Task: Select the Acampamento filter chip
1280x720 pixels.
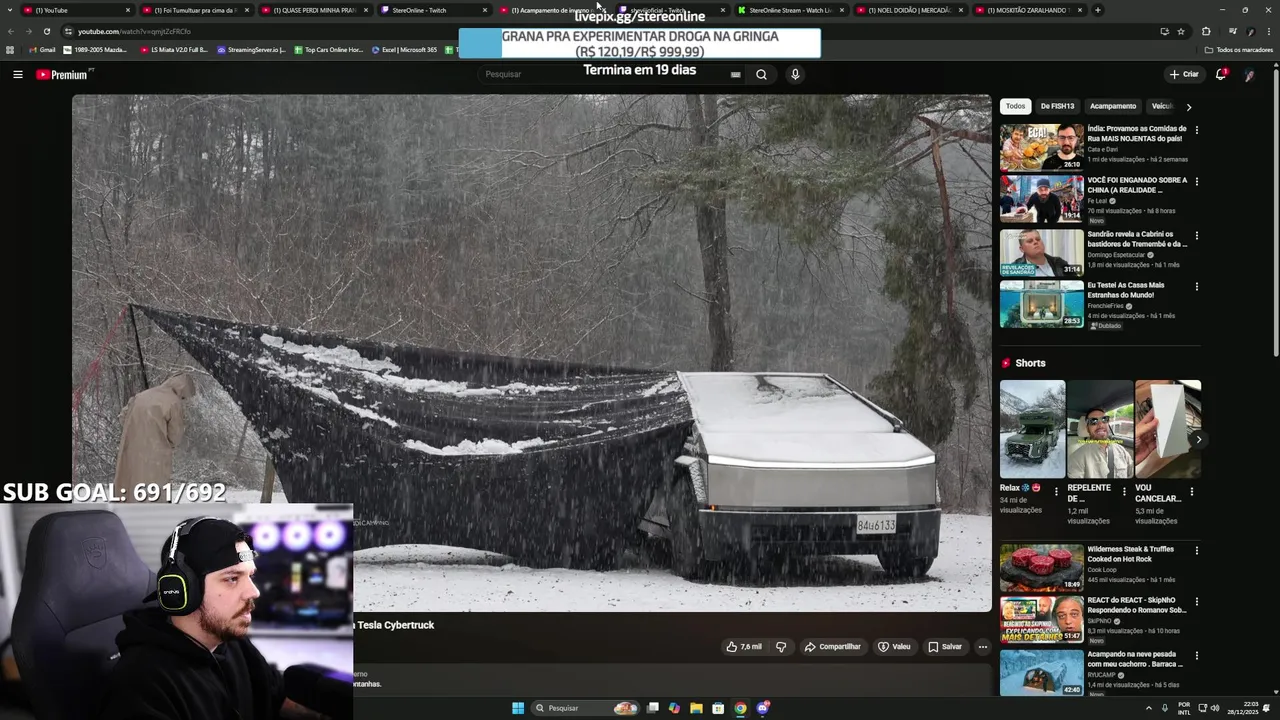Action: [x=1113, y=106]
